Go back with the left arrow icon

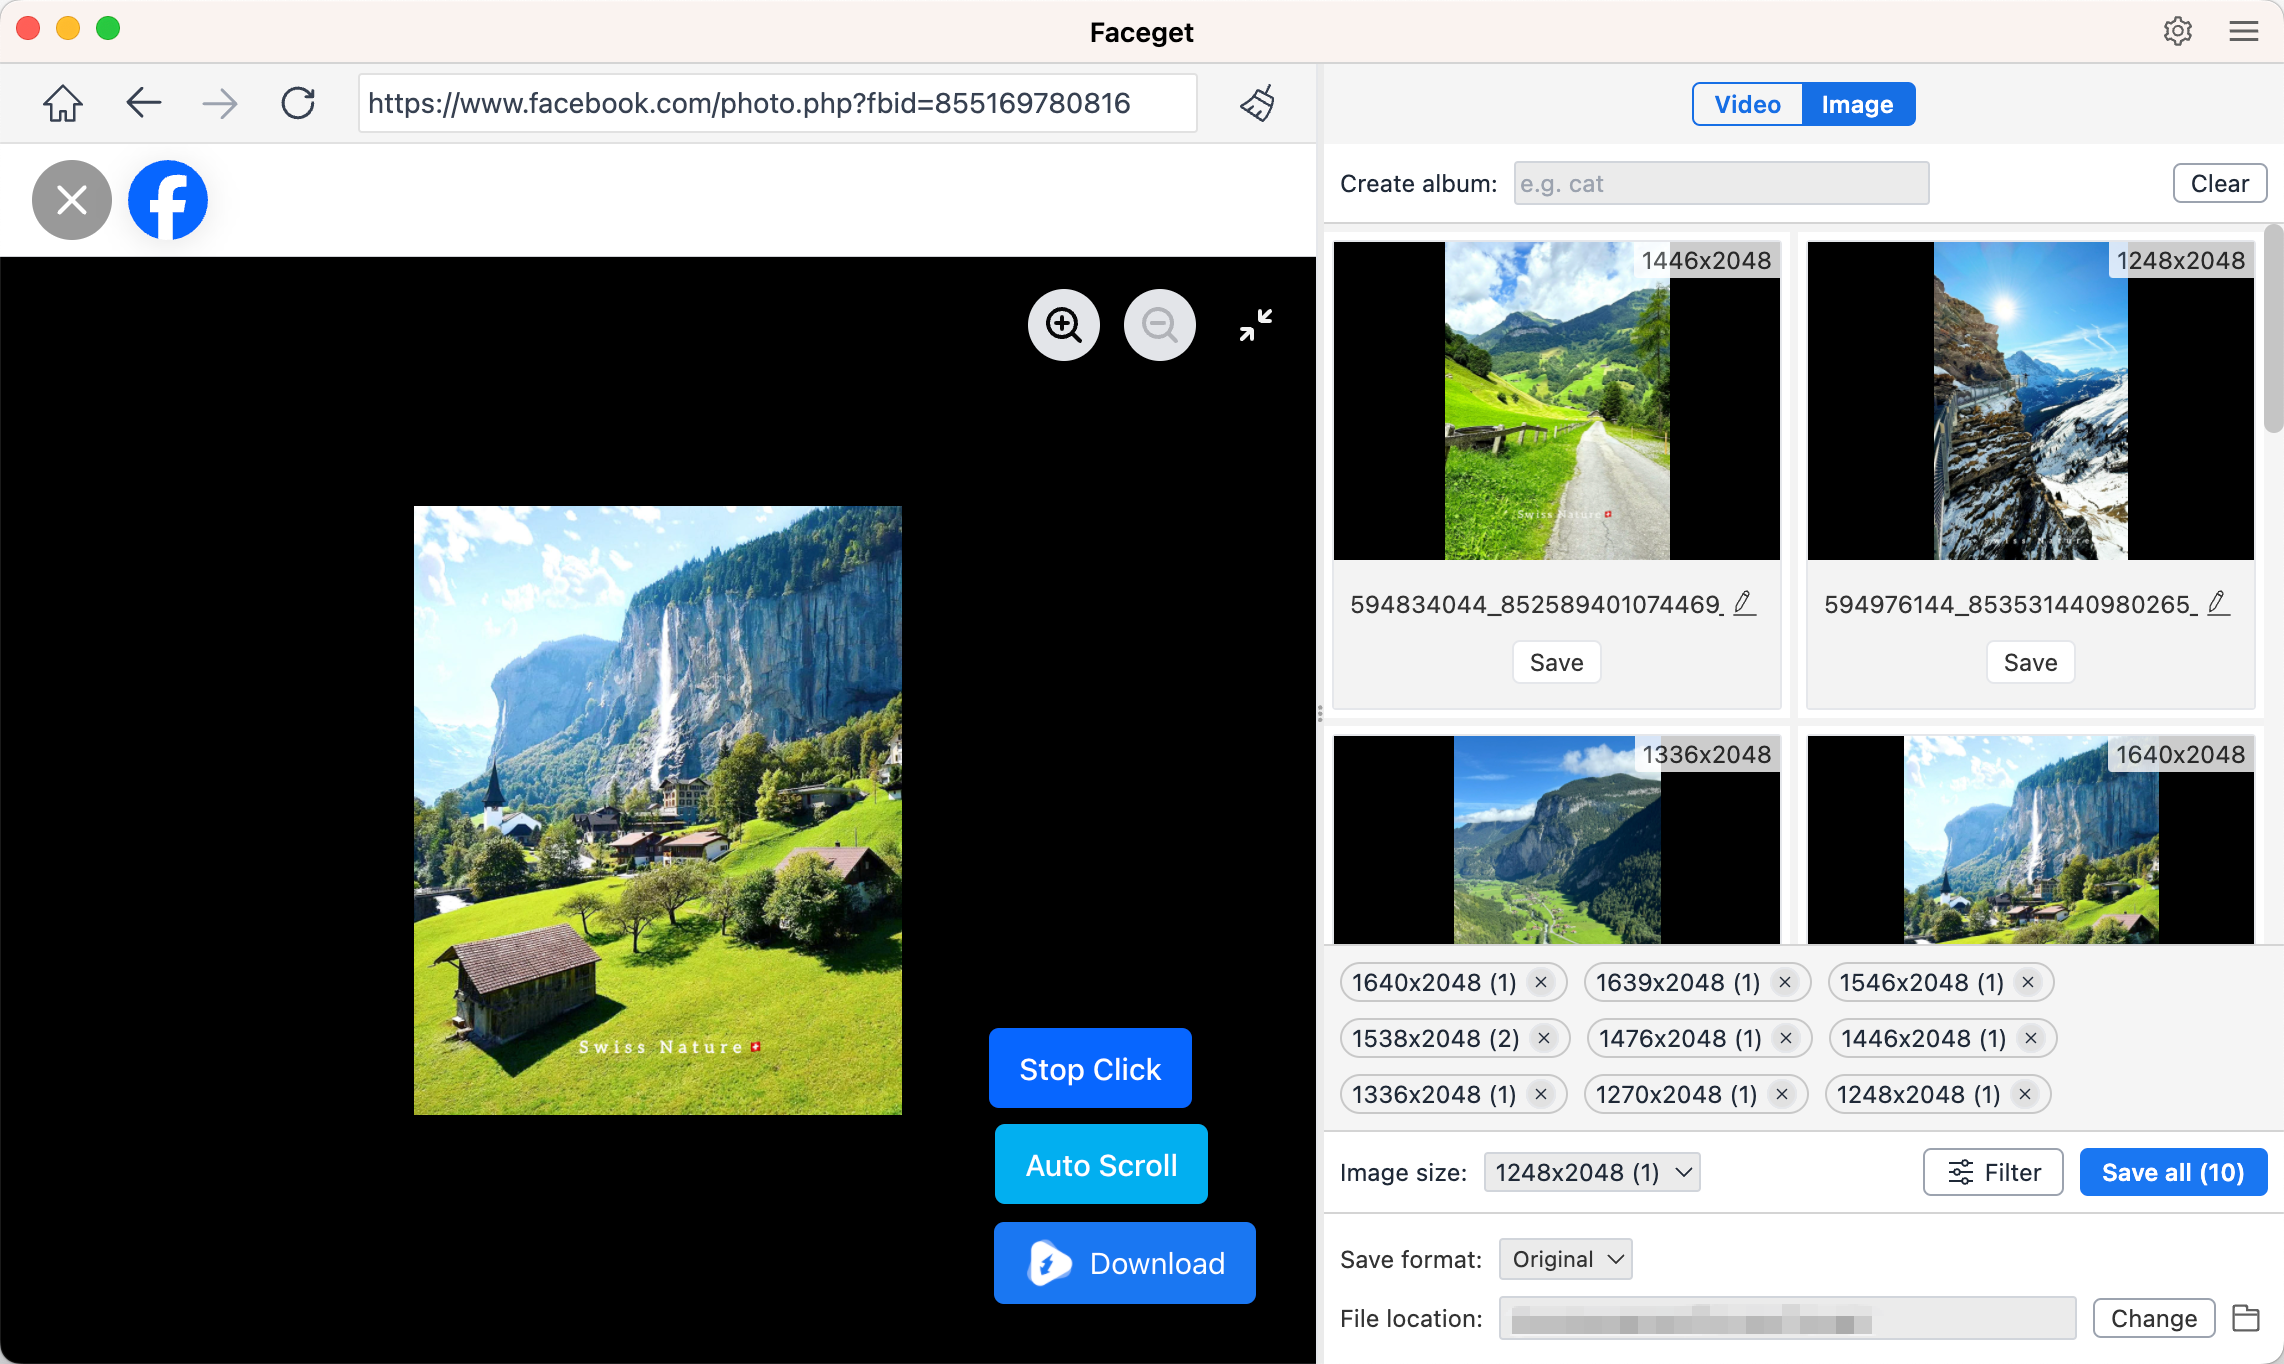coord(144,103)
